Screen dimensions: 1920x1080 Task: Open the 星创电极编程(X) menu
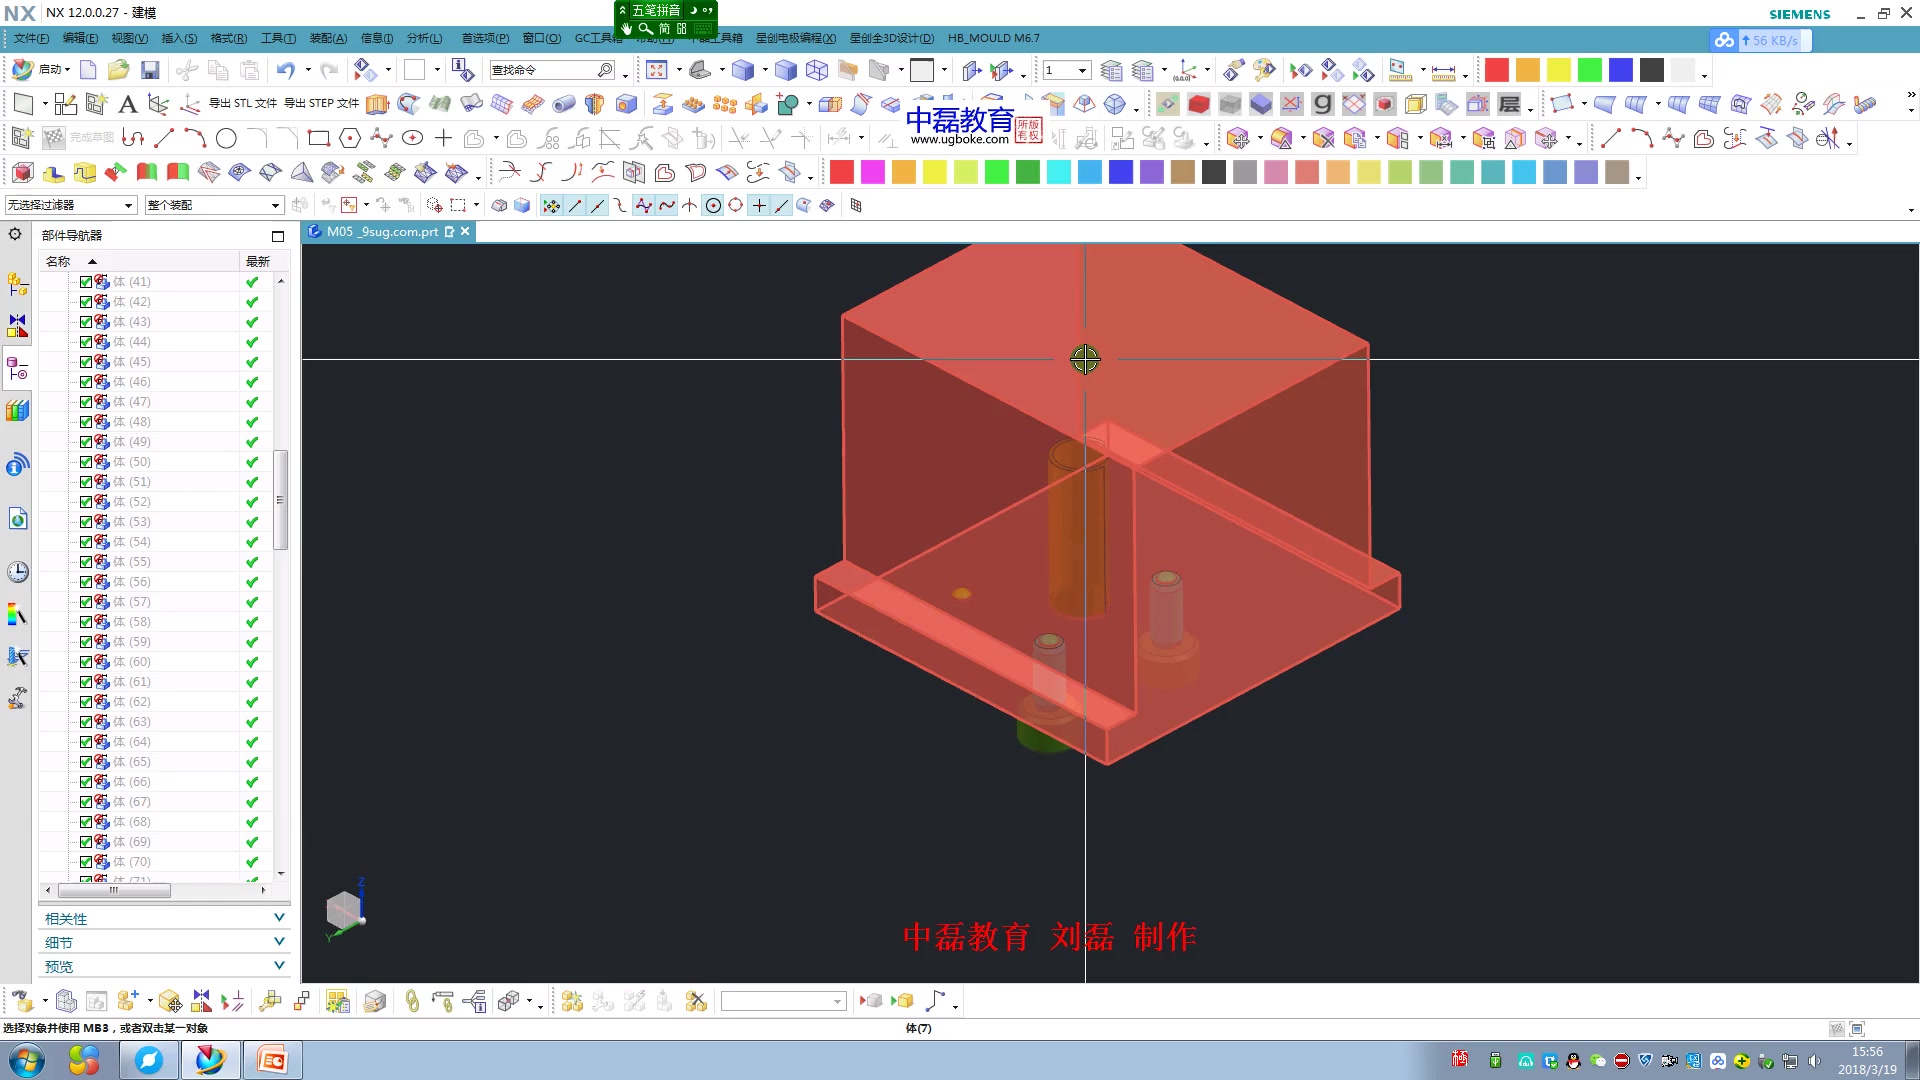coord(795,38)
